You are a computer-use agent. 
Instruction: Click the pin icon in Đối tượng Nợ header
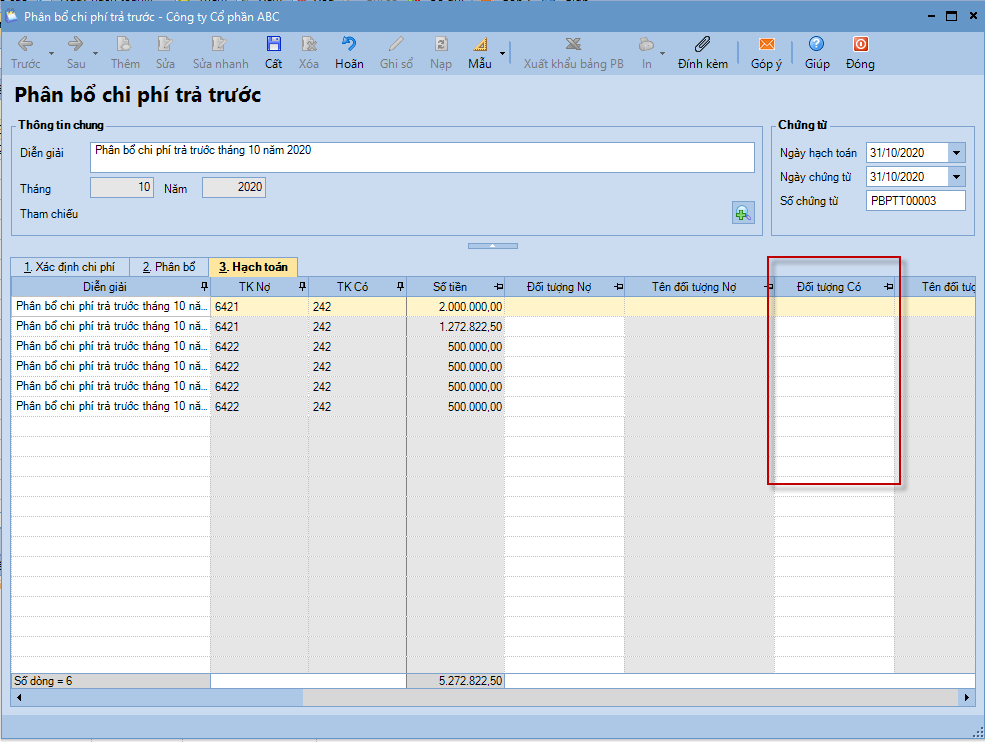point(618,286)
